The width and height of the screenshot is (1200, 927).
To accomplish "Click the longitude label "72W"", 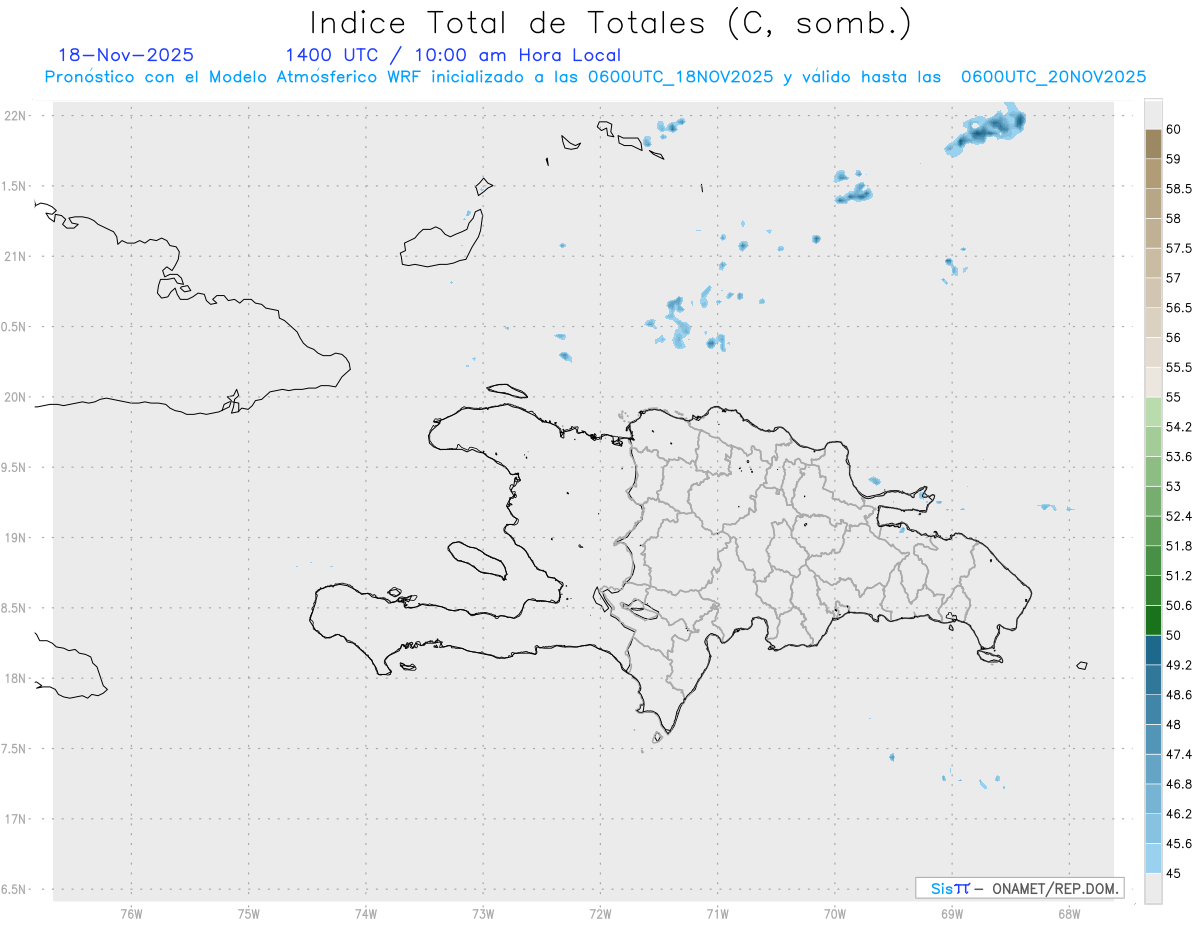I will (600, 912).
